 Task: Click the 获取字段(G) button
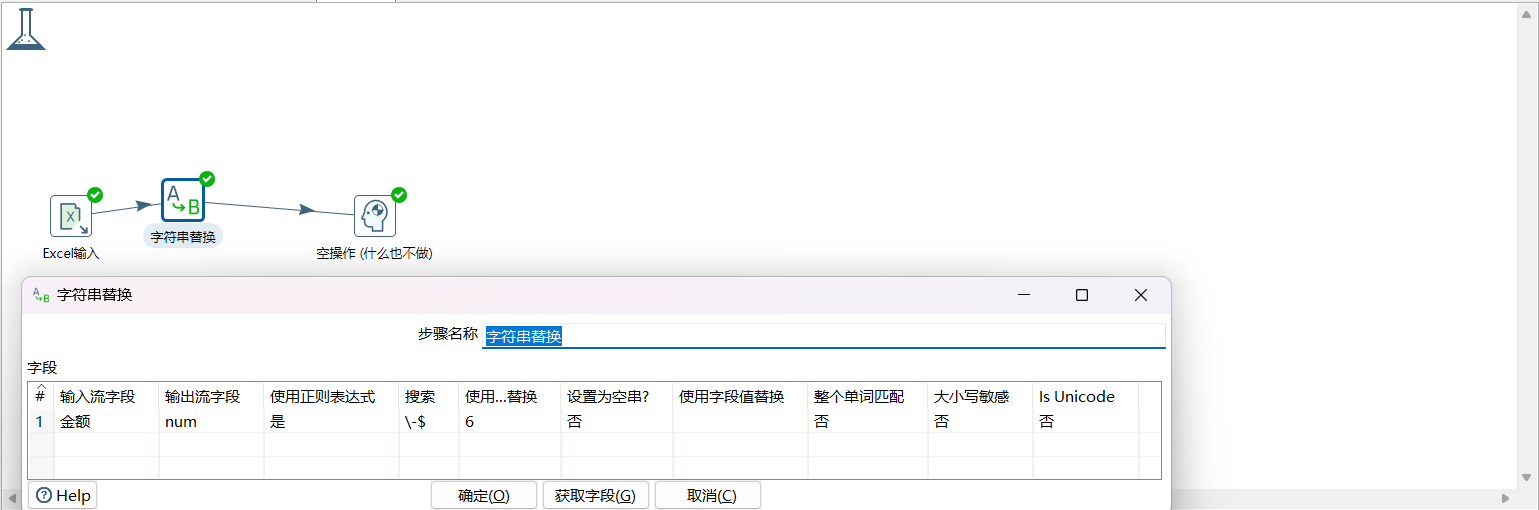(x=596, y=495)
